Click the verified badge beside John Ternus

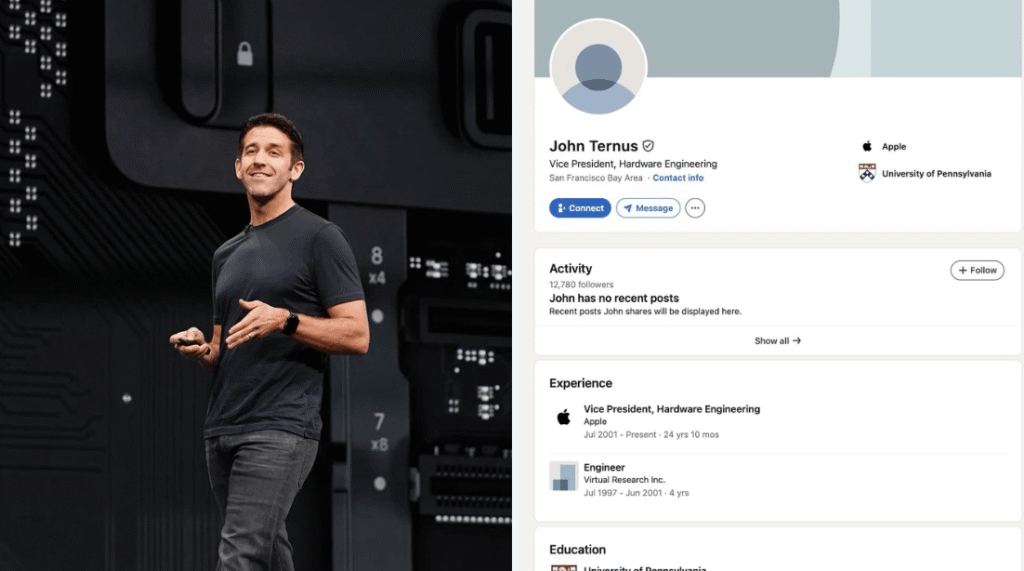click(x=648, y=146)
